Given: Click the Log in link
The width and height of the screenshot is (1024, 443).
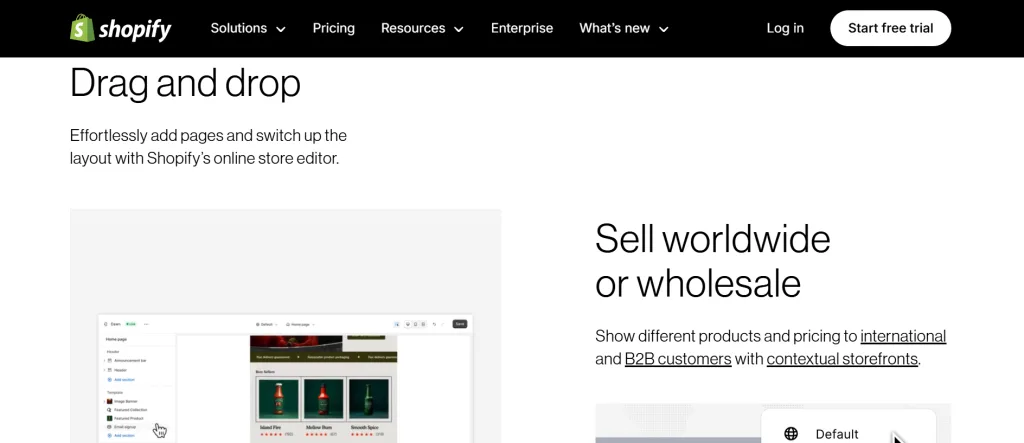Looking at the screenshot, I should pyautogui.click(x=785, y=28).
